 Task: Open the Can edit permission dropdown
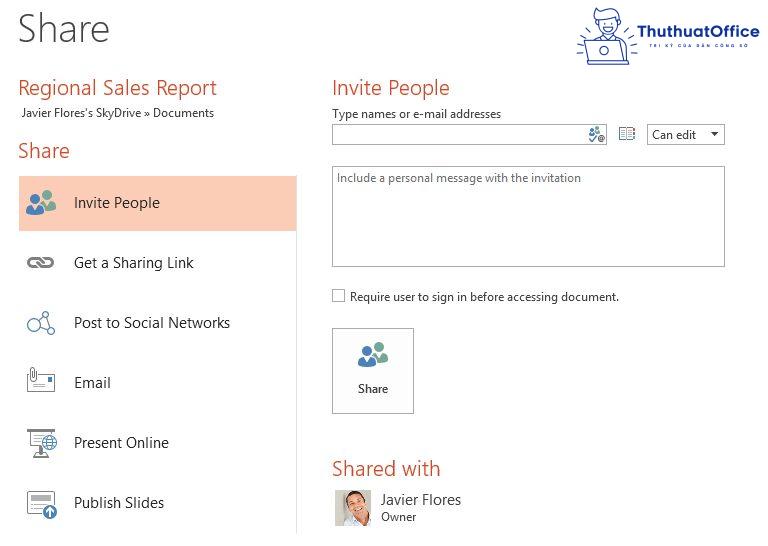click(x=686, y=134)
